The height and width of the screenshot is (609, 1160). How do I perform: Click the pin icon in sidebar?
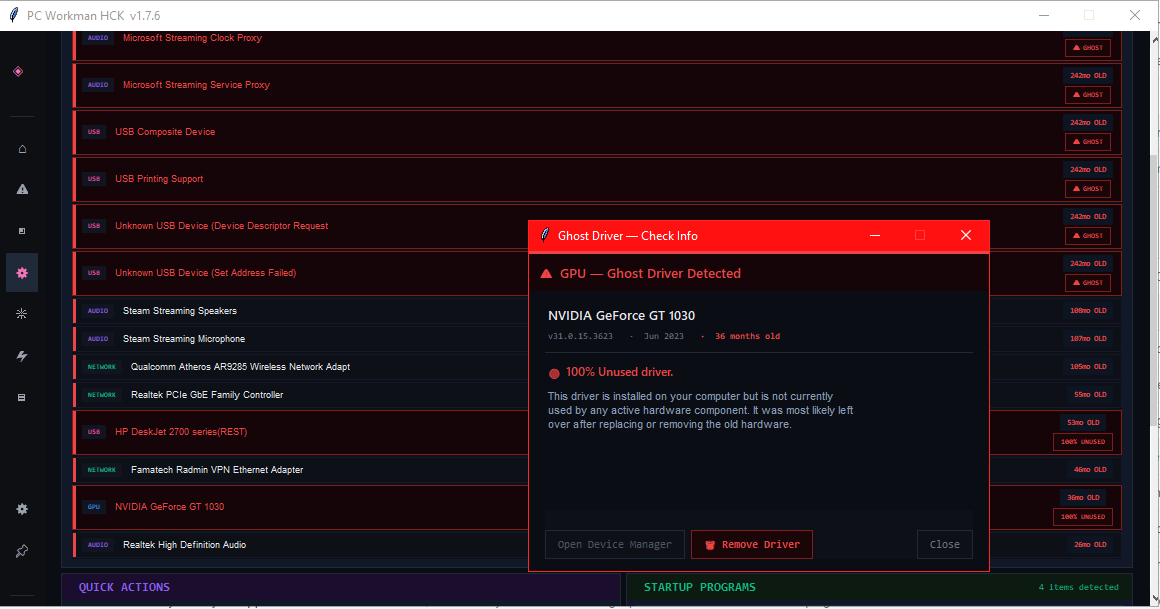coord(21,551)
